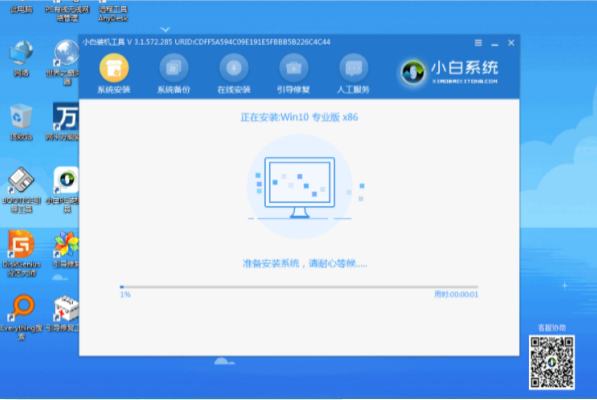Click the 用时:00:00:01 elapsed time text

pyautogui.click(x=456, y=294)
